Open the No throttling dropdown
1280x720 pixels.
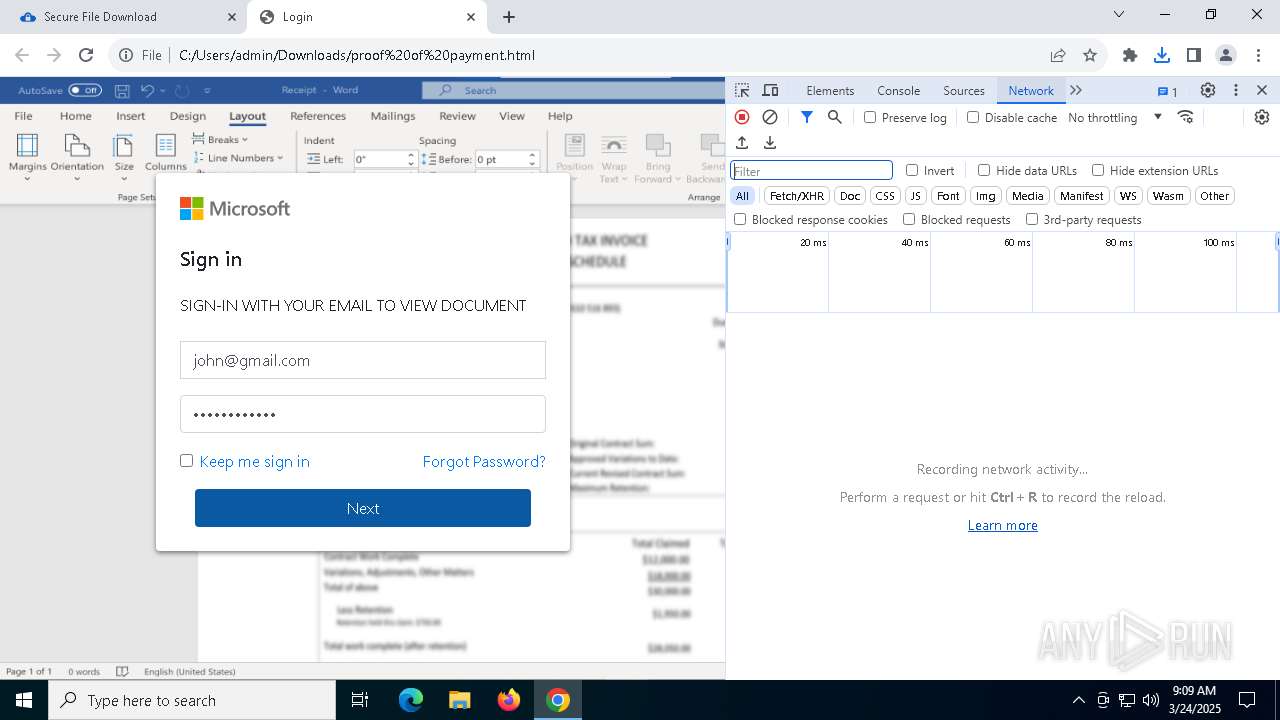pos(1115,117)
